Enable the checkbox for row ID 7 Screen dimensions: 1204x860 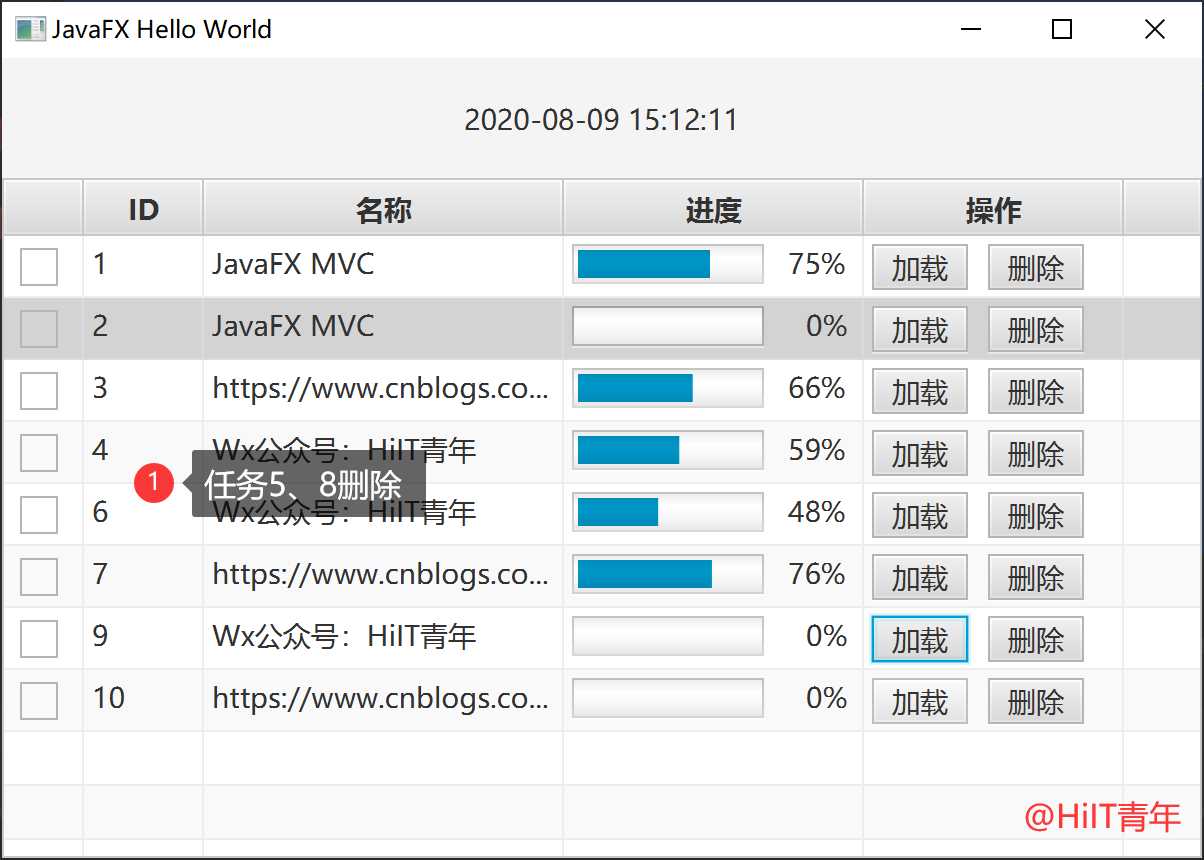point(39,577)
